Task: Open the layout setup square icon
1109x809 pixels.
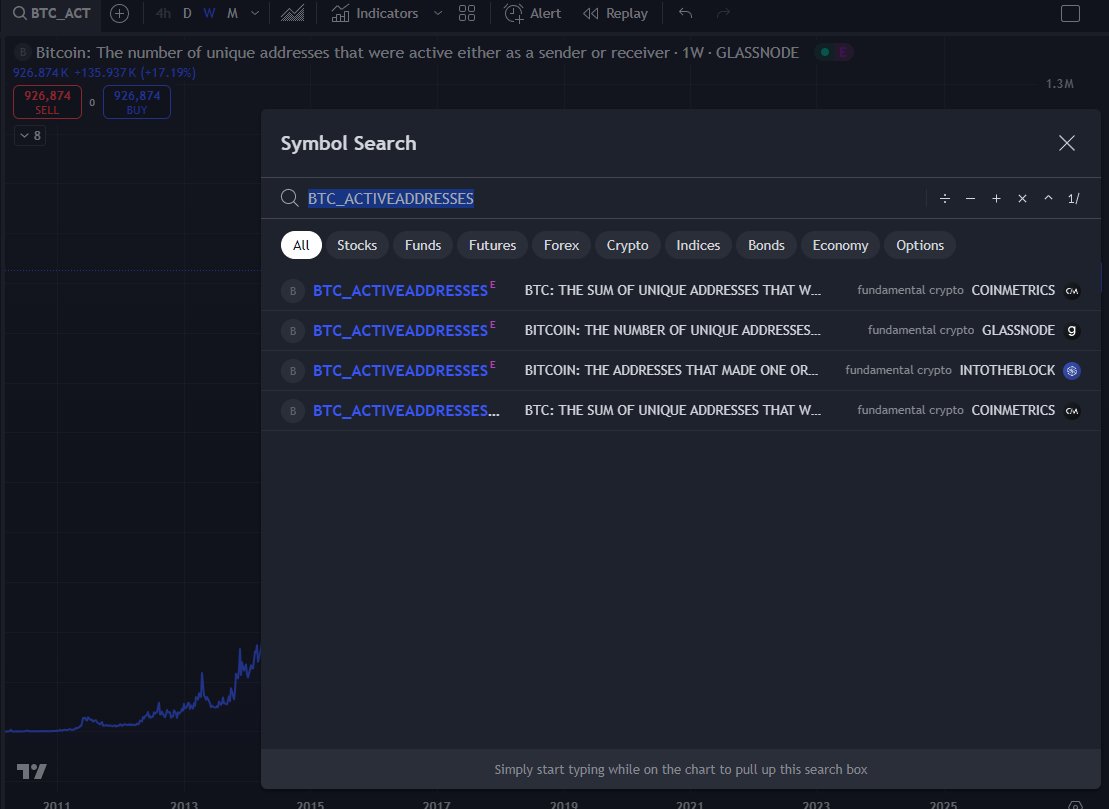Action: pyautogui.click(x=1070, y=13)
